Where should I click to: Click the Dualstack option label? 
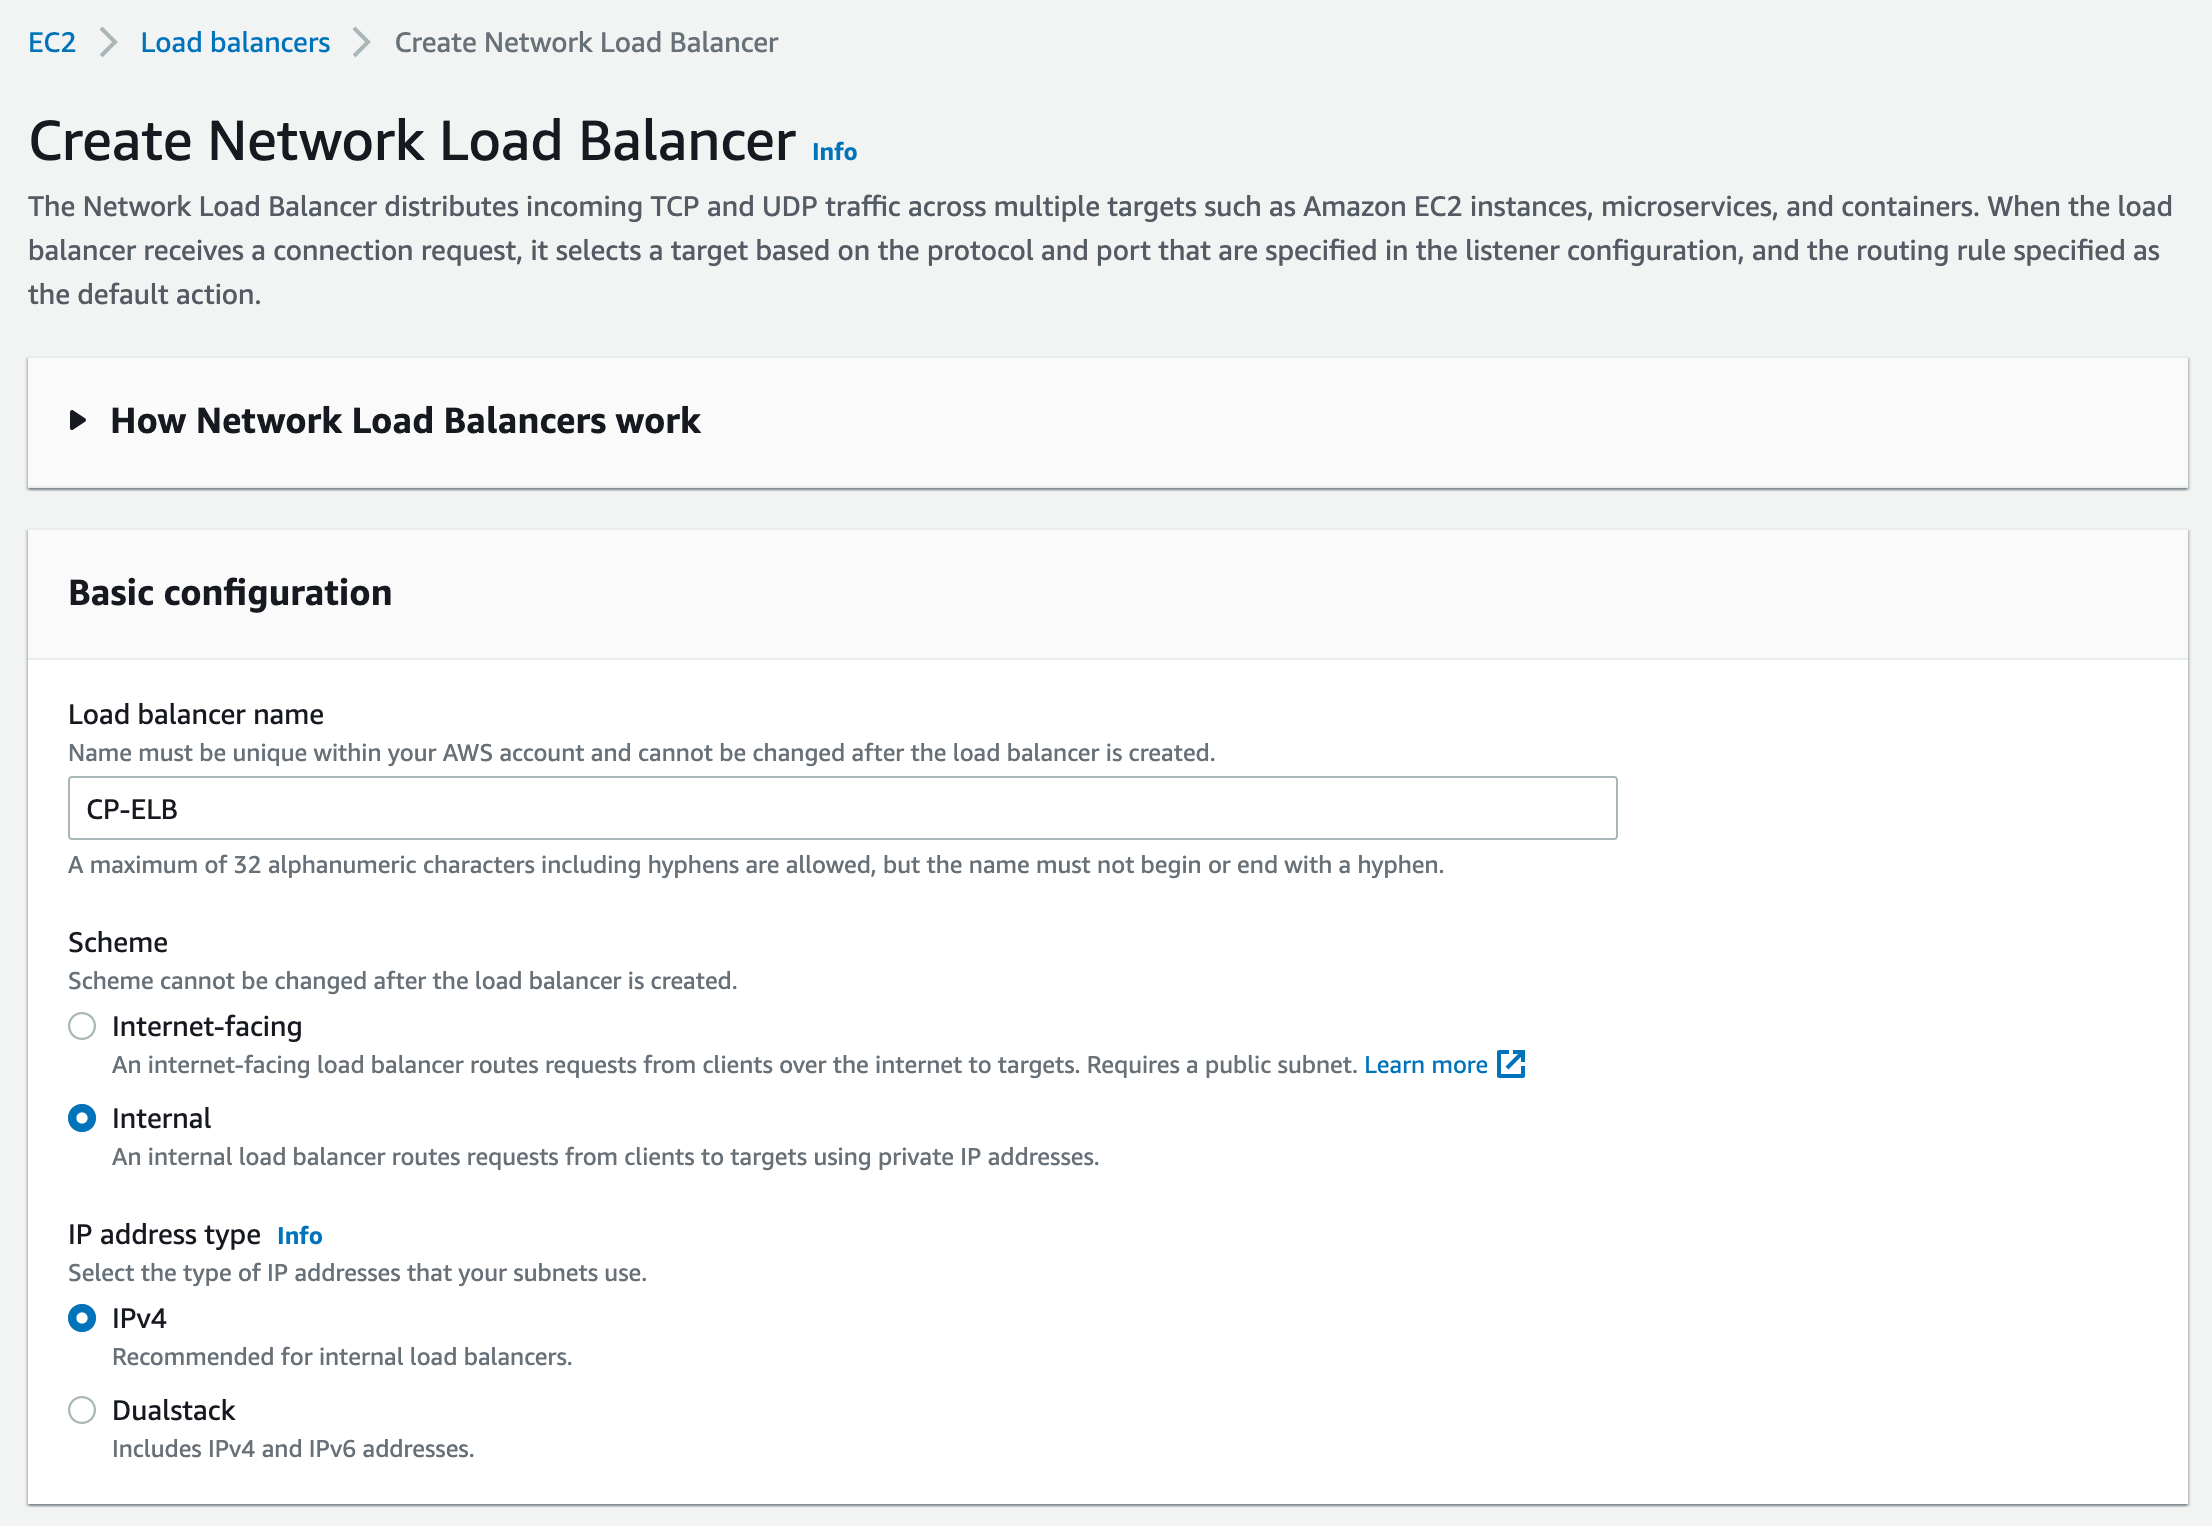click(x=173, y=1410)
